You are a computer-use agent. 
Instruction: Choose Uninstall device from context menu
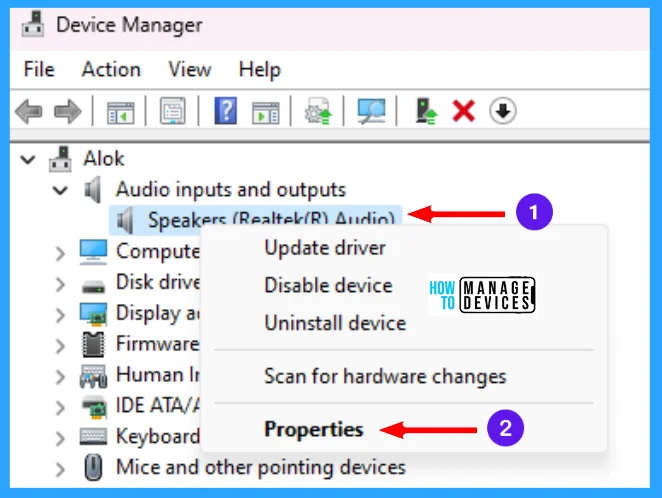click(x=335, y=323)
